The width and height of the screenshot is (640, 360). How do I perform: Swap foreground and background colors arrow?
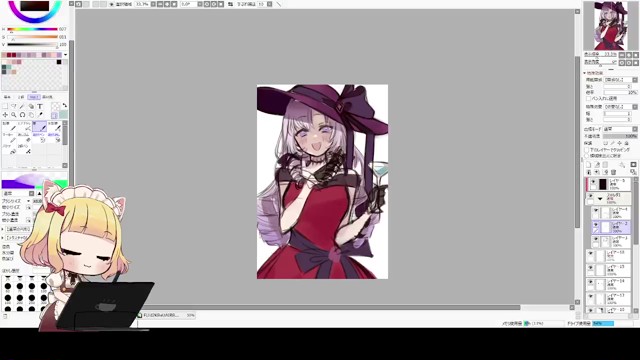click(65, 105)
